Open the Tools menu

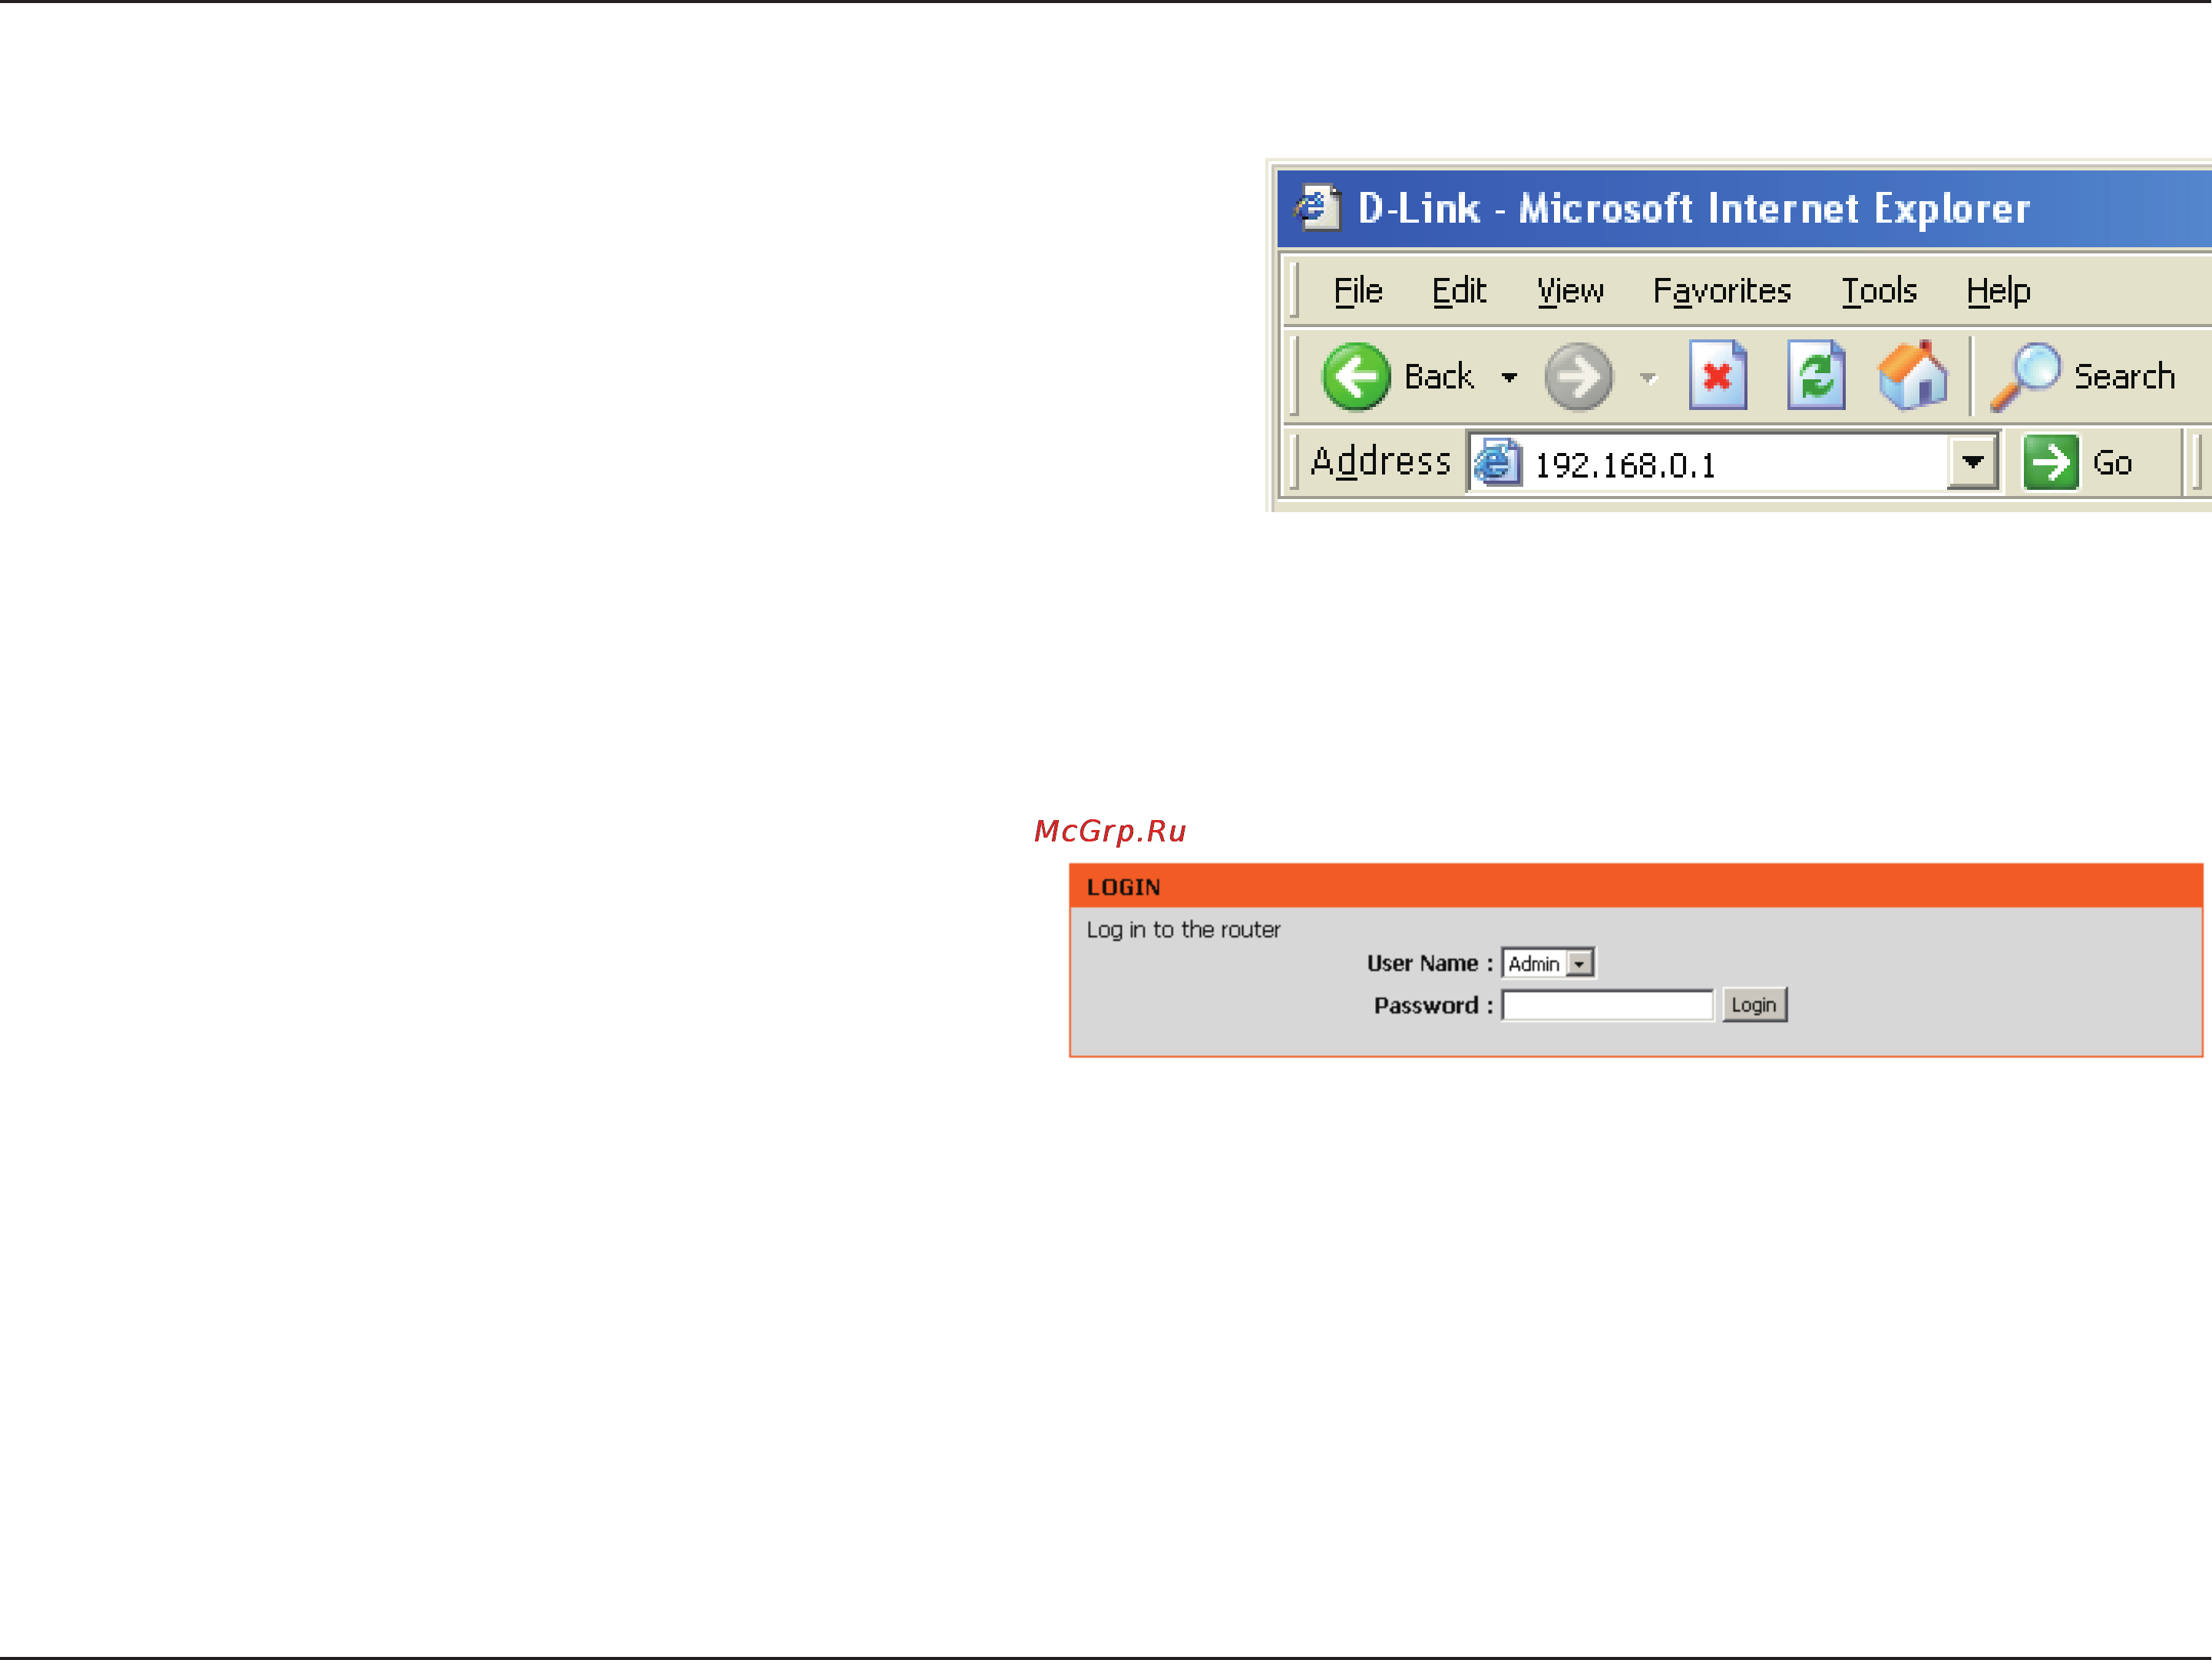pos(1879,291)
